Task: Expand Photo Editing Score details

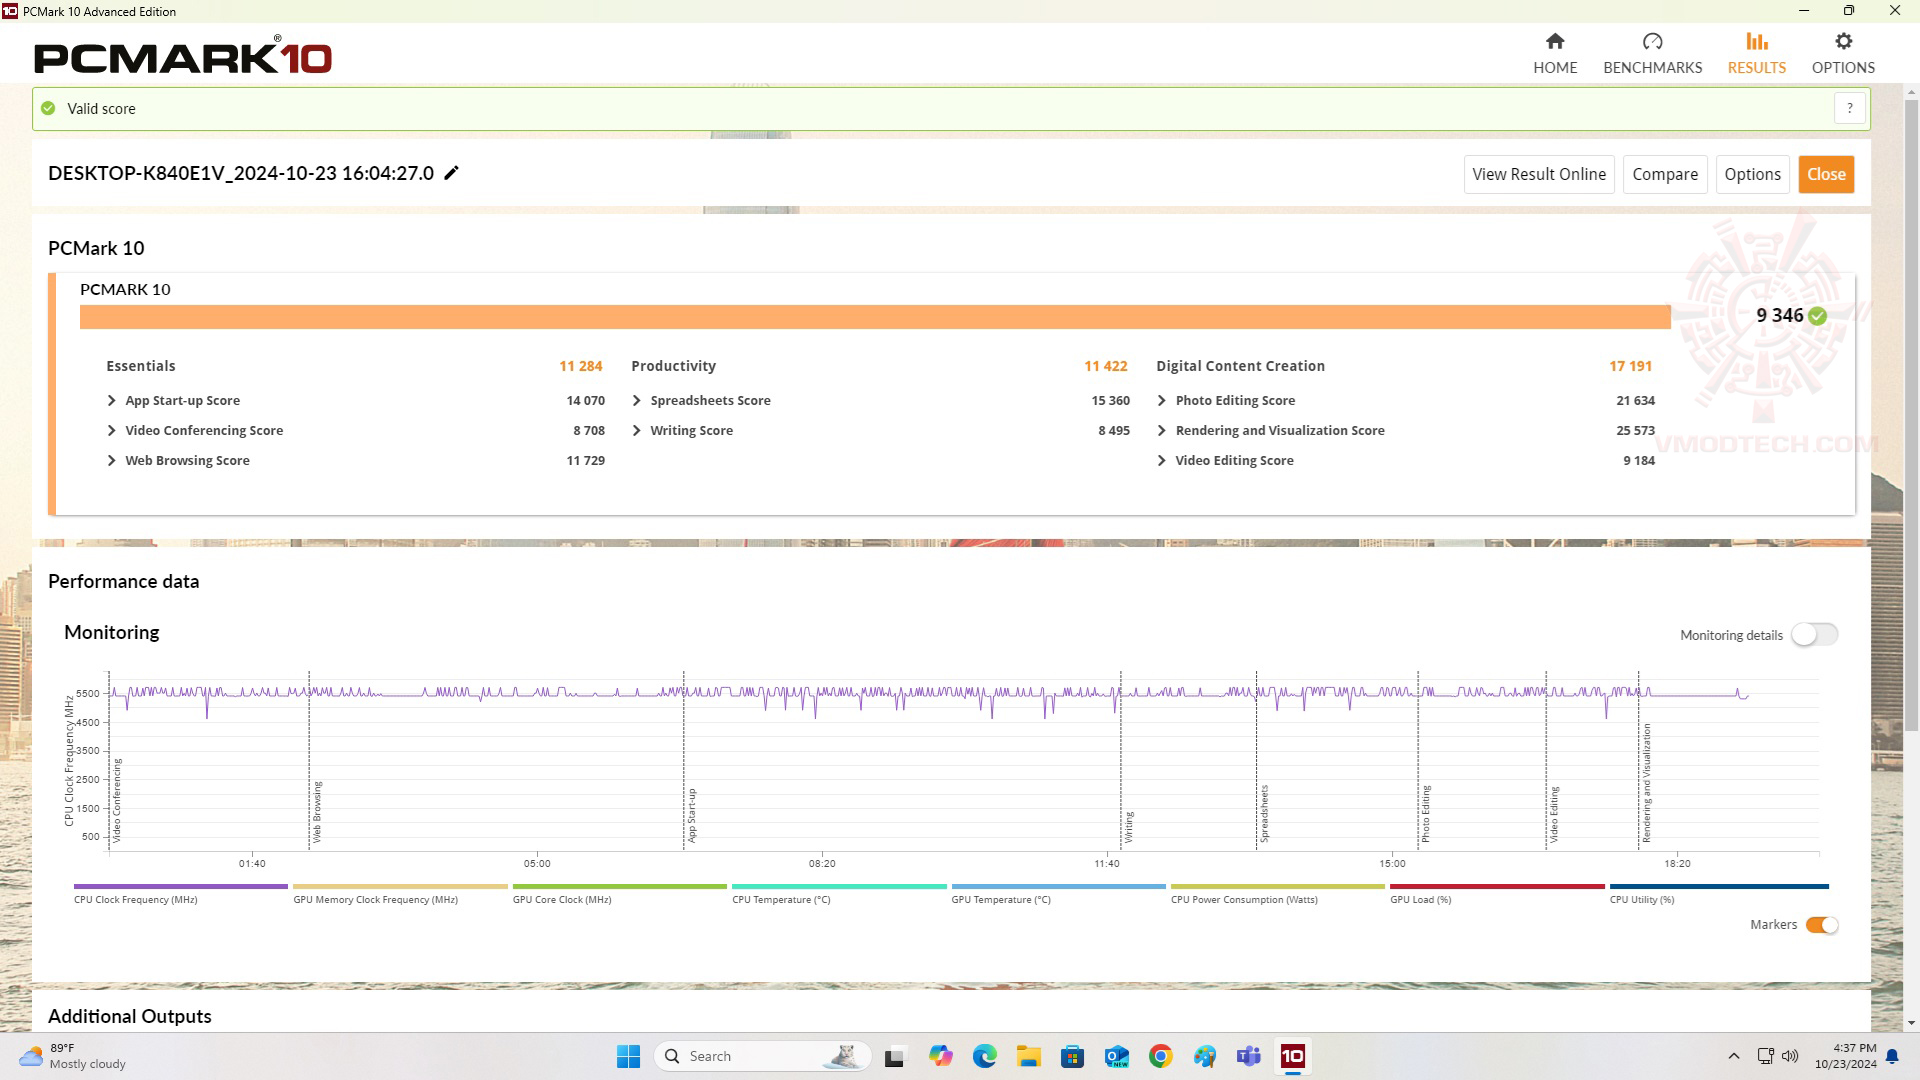Action: (1161, 401)
